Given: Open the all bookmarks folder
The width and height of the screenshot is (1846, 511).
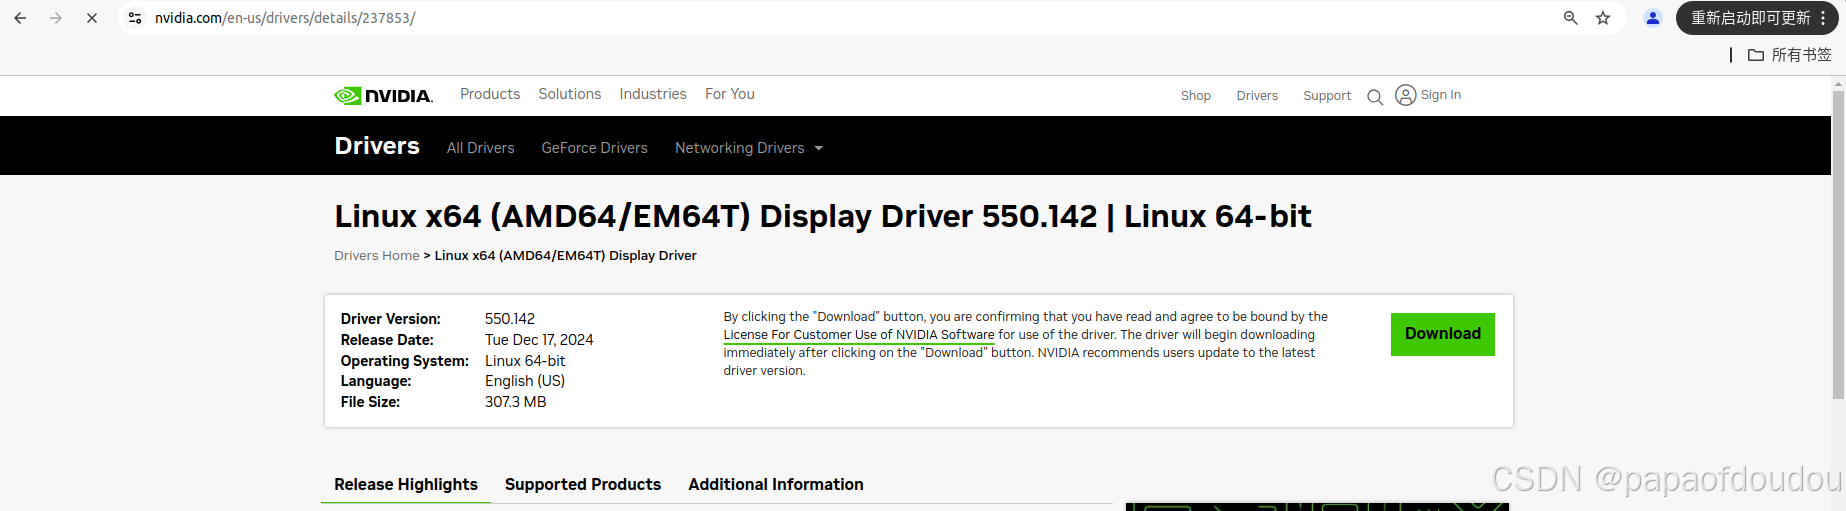Looking at the screenshot, I should [x=1790, y=55].
